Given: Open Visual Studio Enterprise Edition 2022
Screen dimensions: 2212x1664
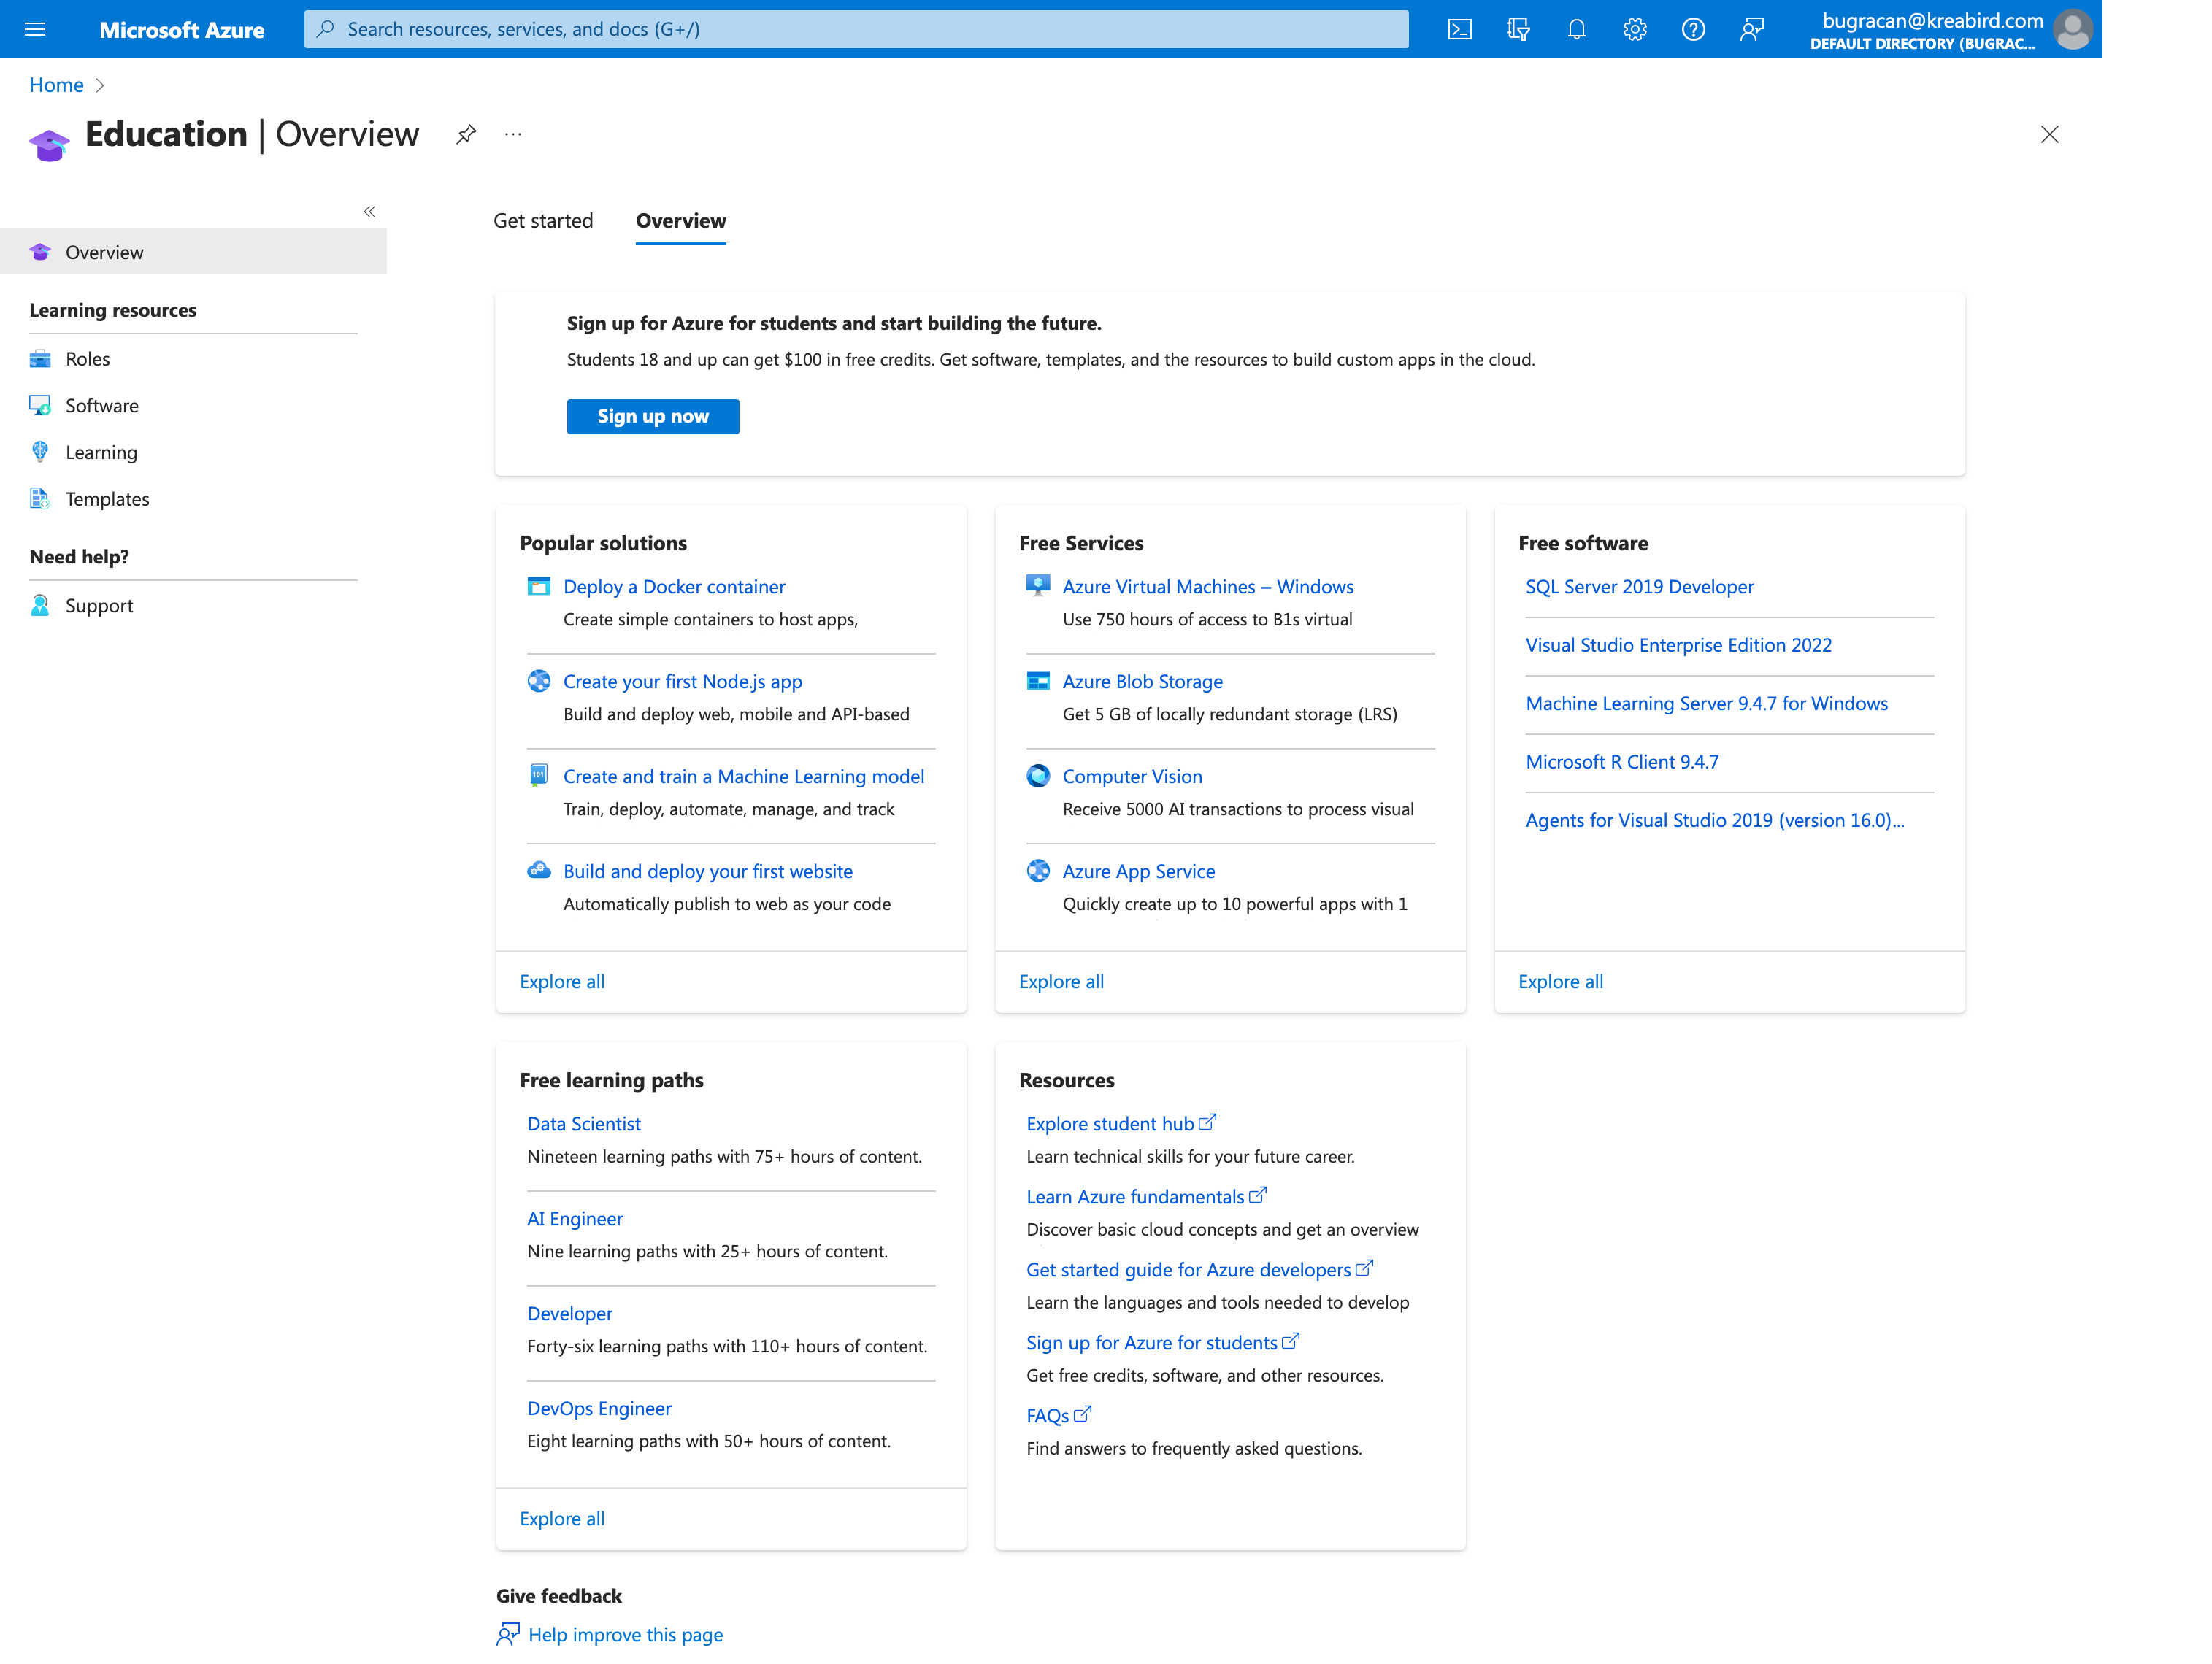Looking at the screenshot, I should (1678, 646).
